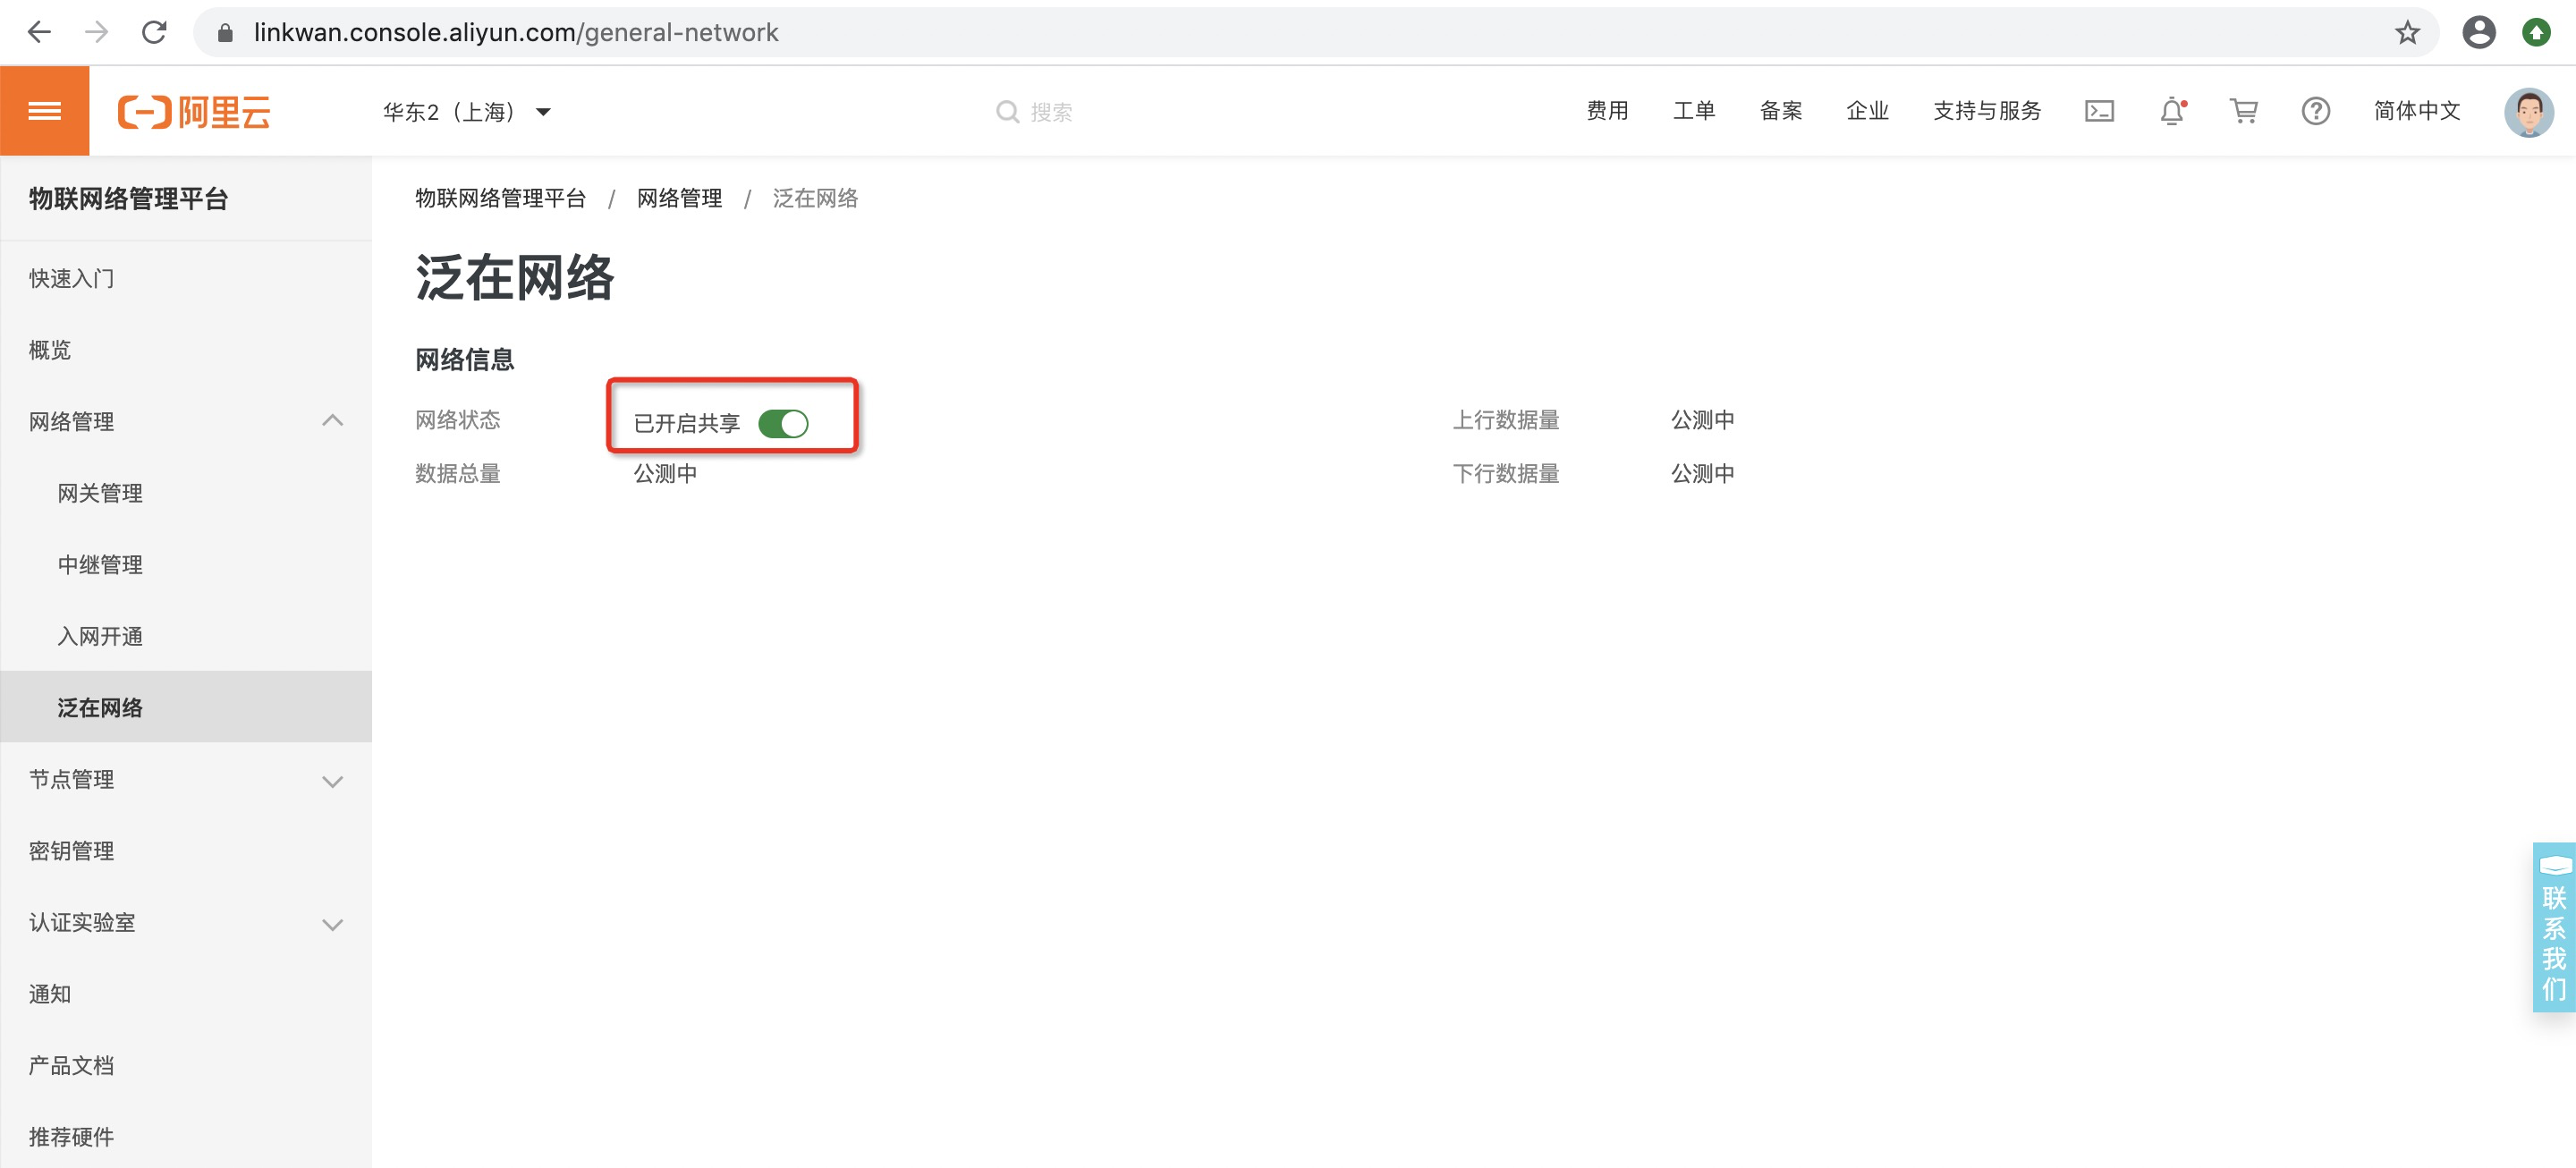2576x1168 pixels.
Task: Click 已开启共享 status text
Action: coord(687,424)
